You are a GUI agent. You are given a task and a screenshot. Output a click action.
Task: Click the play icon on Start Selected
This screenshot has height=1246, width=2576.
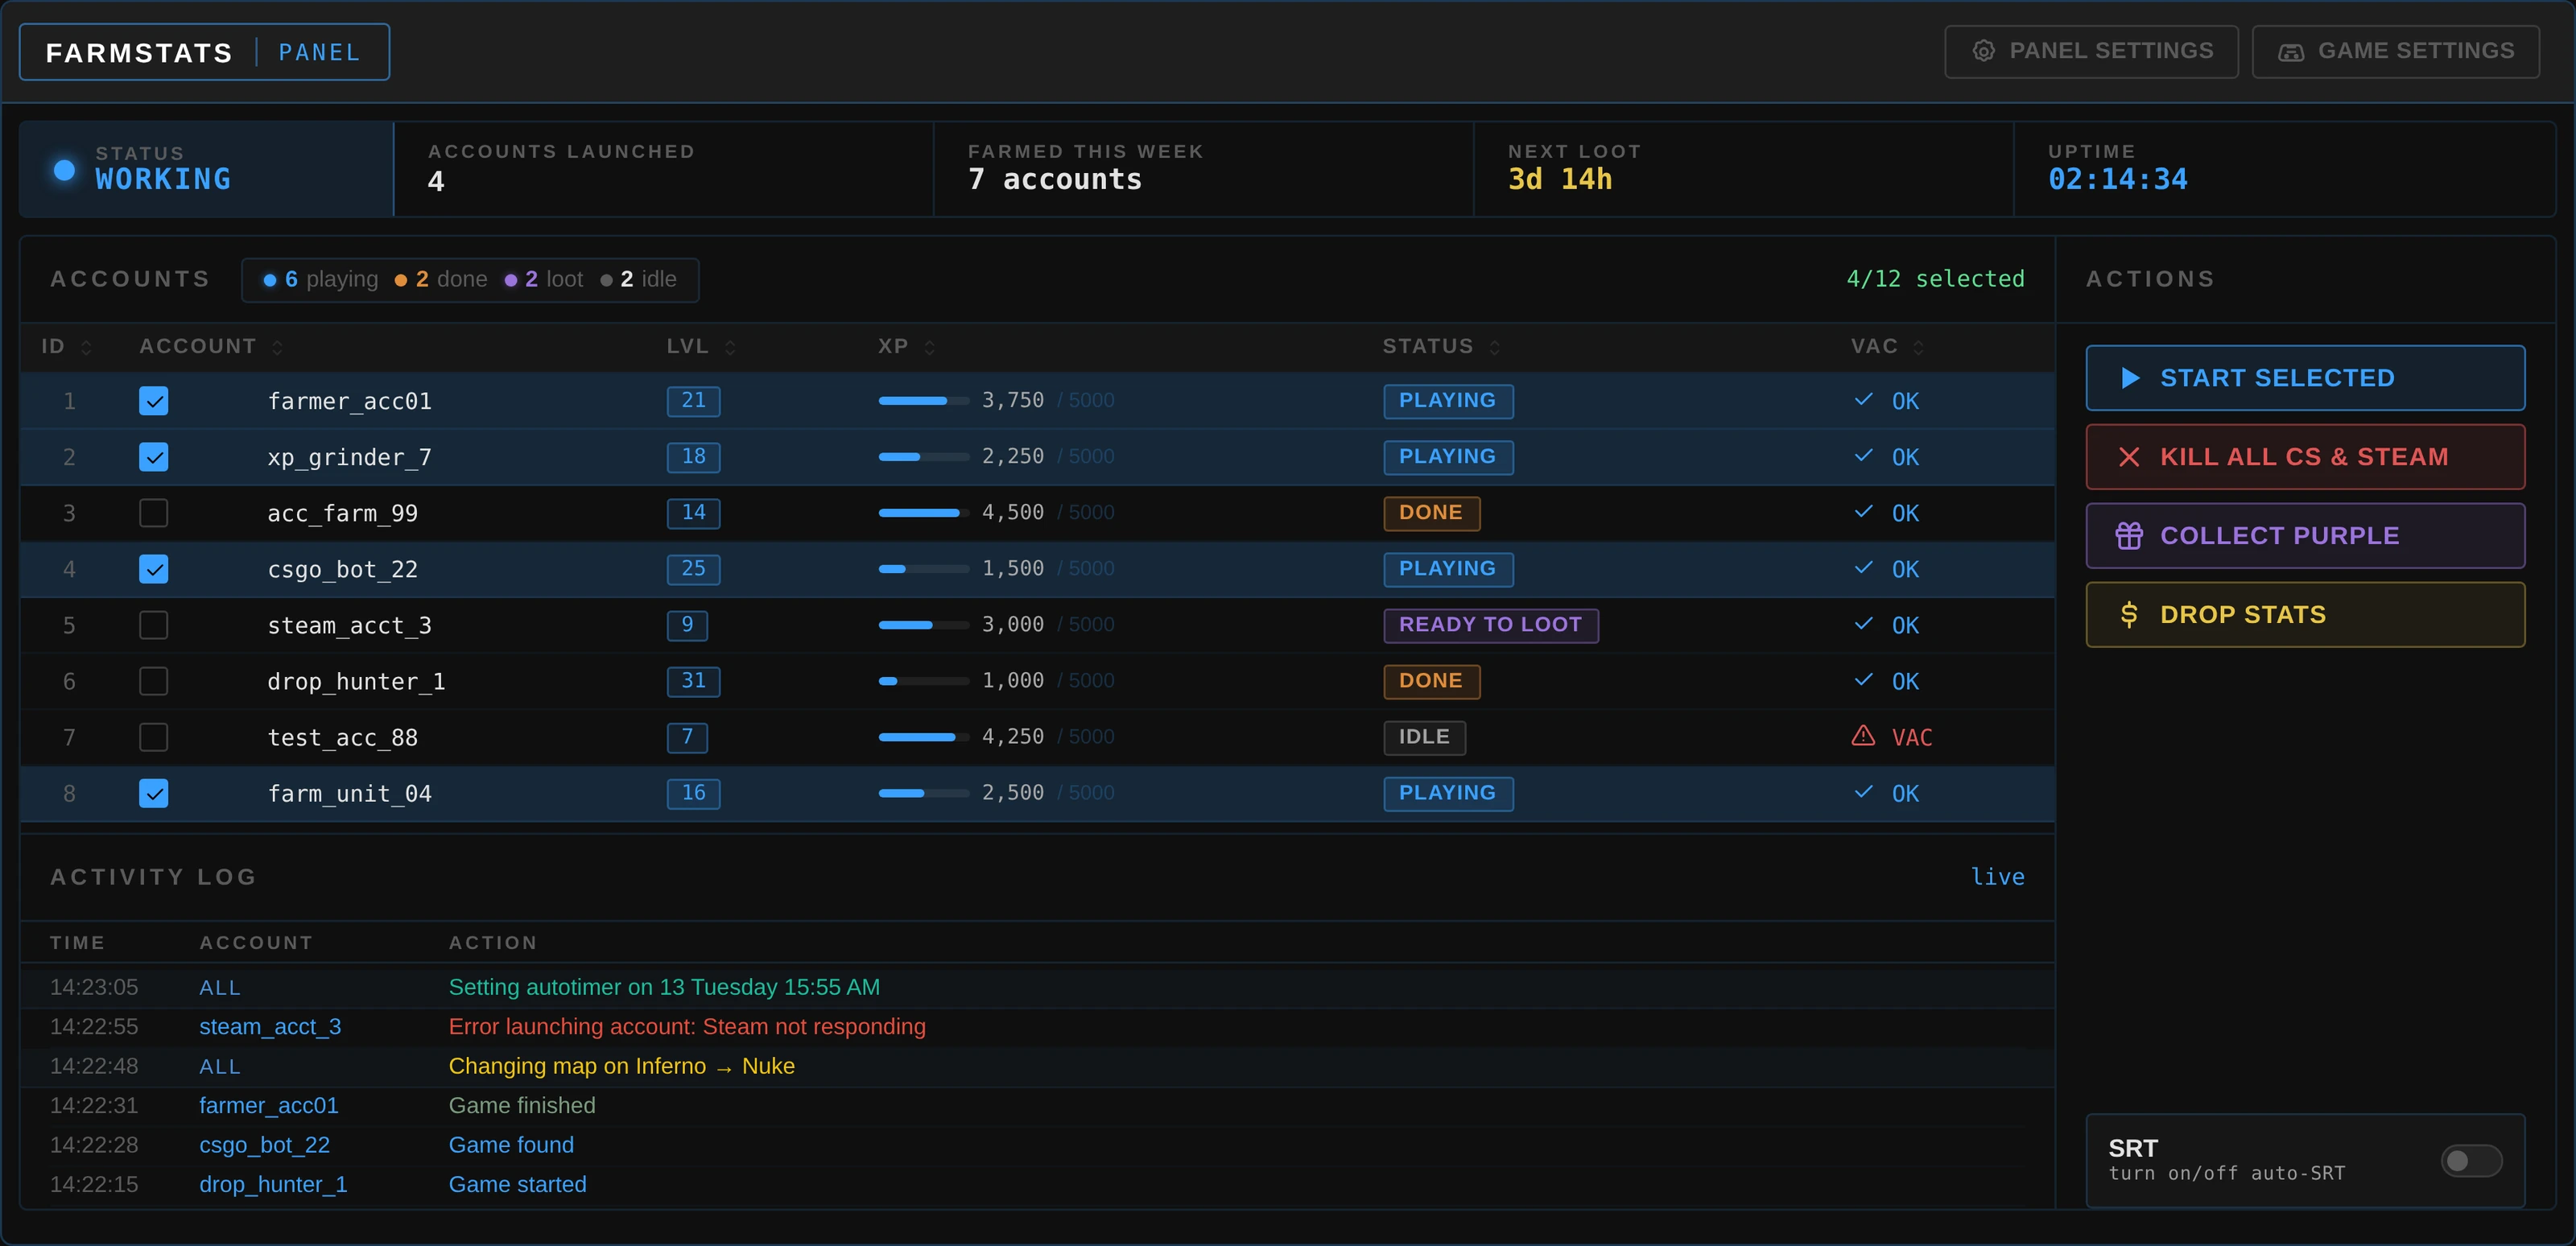2130,378
